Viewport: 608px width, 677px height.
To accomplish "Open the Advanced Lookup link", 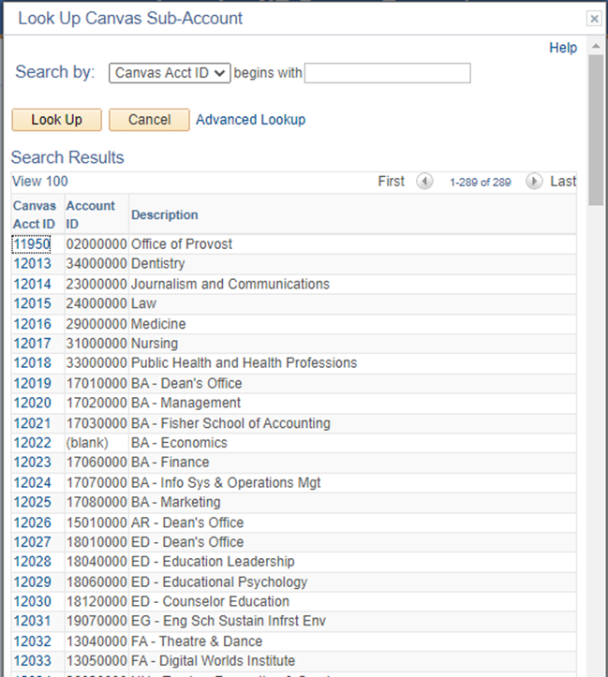I will pos(251,120).
